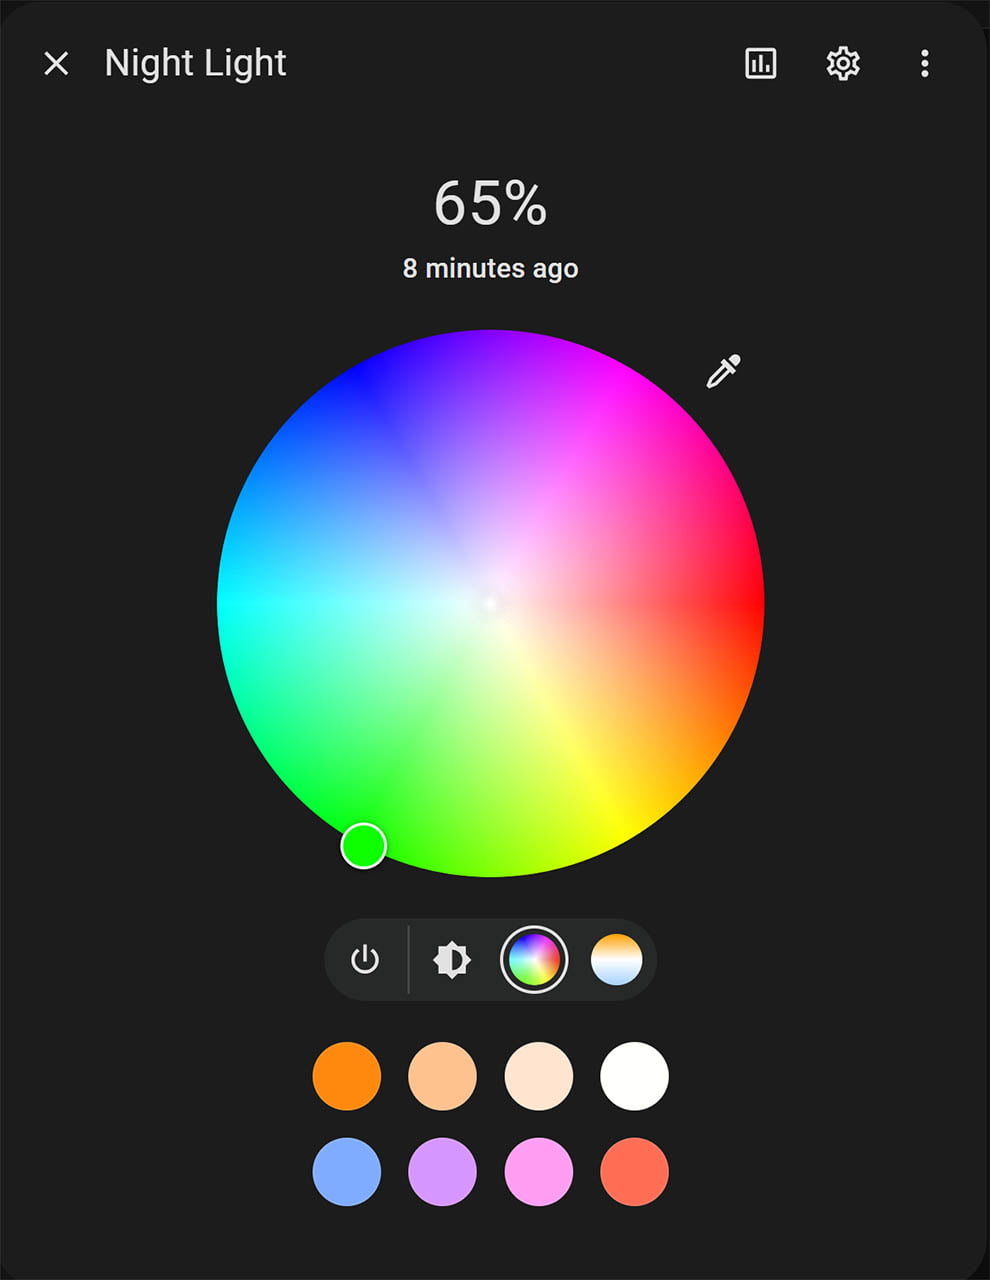The image size is (990, 1280).
Task: Open the history graph icon
Action: click(x=761, y=63)
